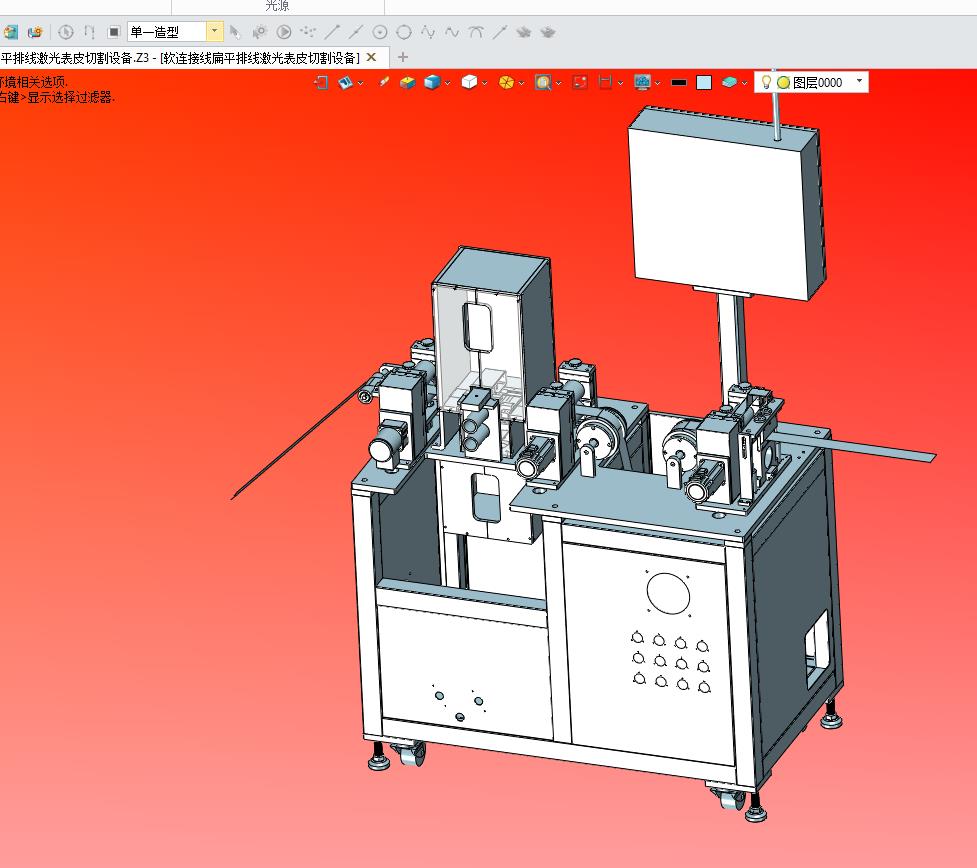The width and height of the screenshot is (977, 868).
Task: Click the circle quadrant point icon
Action: 404,32
